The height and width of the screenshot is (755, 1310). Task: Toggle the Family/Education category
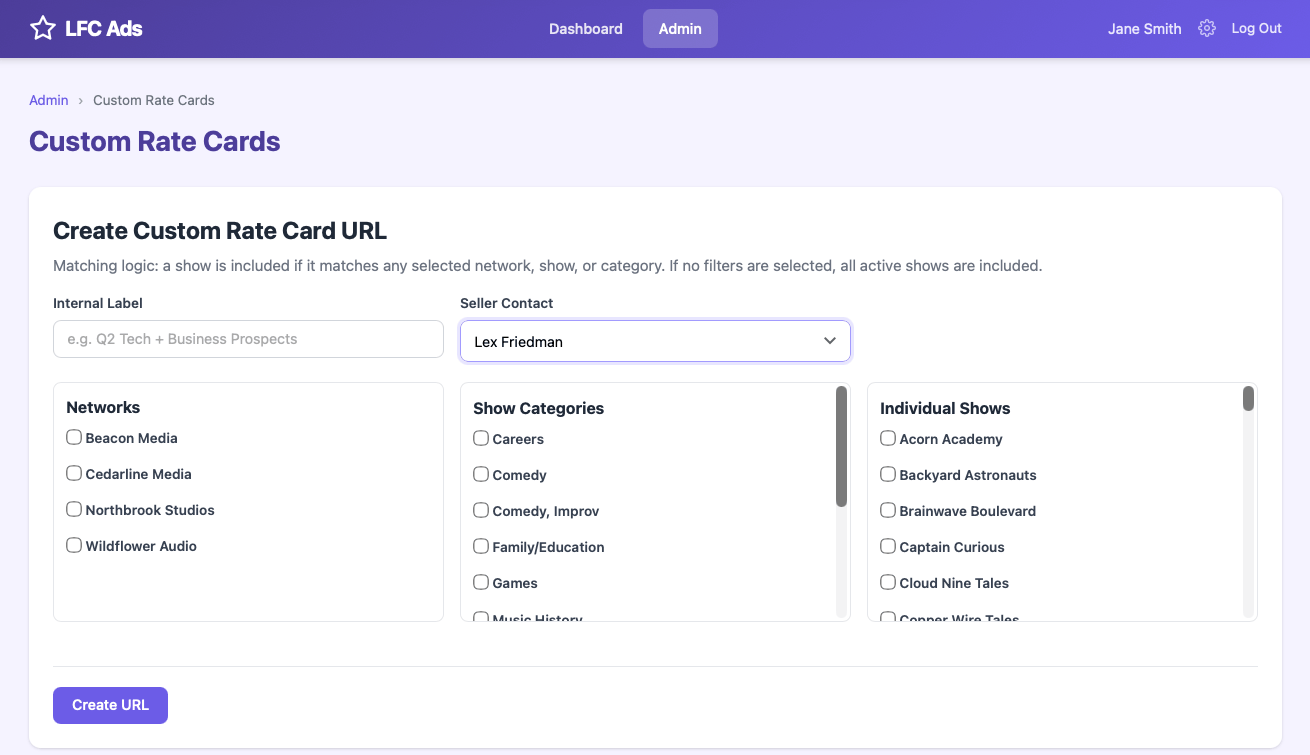480,546
